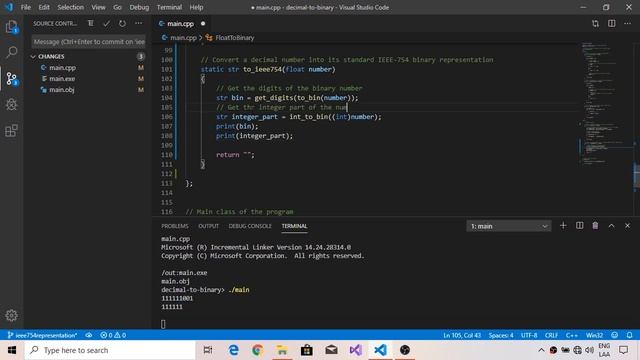
Task: Open the Selection menu
Action: [71, 7]
